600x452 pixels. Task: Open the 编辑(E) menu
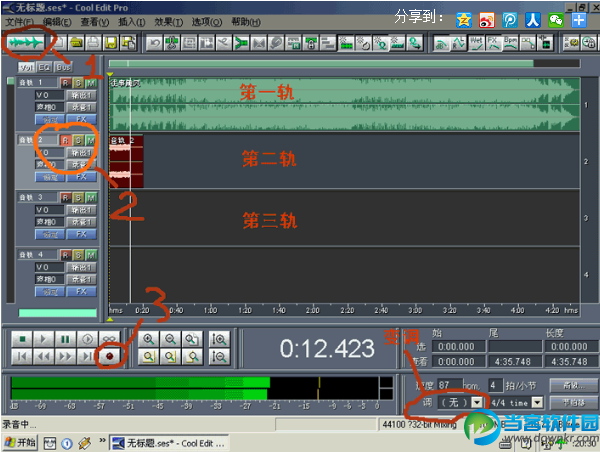(57, 22)
